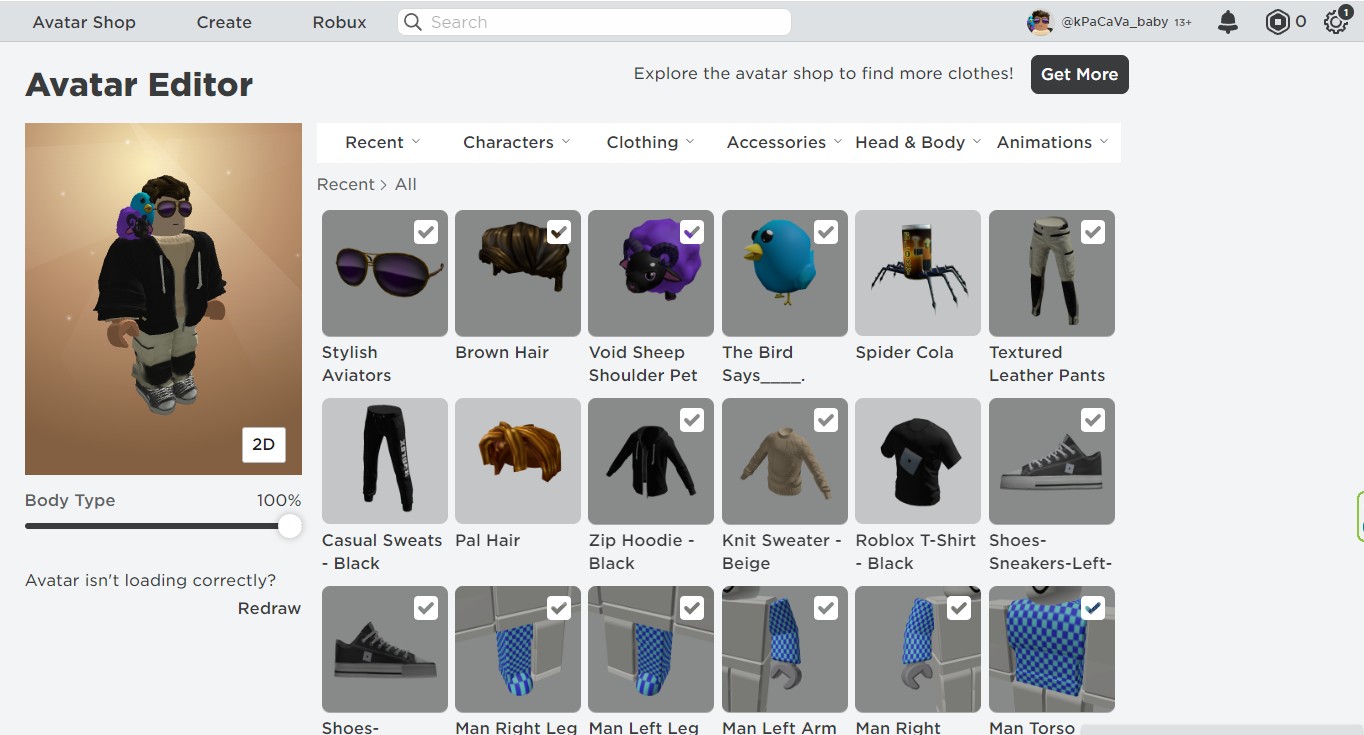Select the Void Sheep Shoulder Pet image
The width and height of the screenshot is (1364, 735).
coord(651,273)
